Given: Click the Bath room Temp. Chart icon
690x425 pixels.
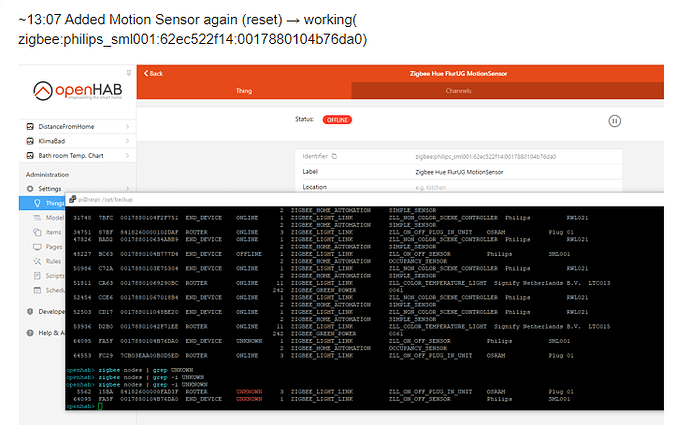Looking at the screenshot, I should [30, 156].
